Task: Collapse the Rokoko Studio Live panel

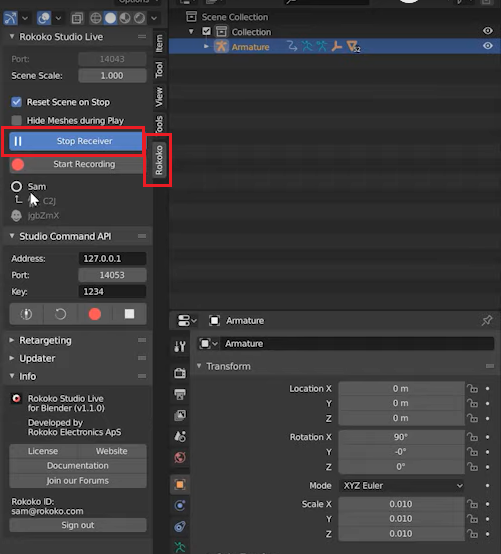Action: pos(12,36)
